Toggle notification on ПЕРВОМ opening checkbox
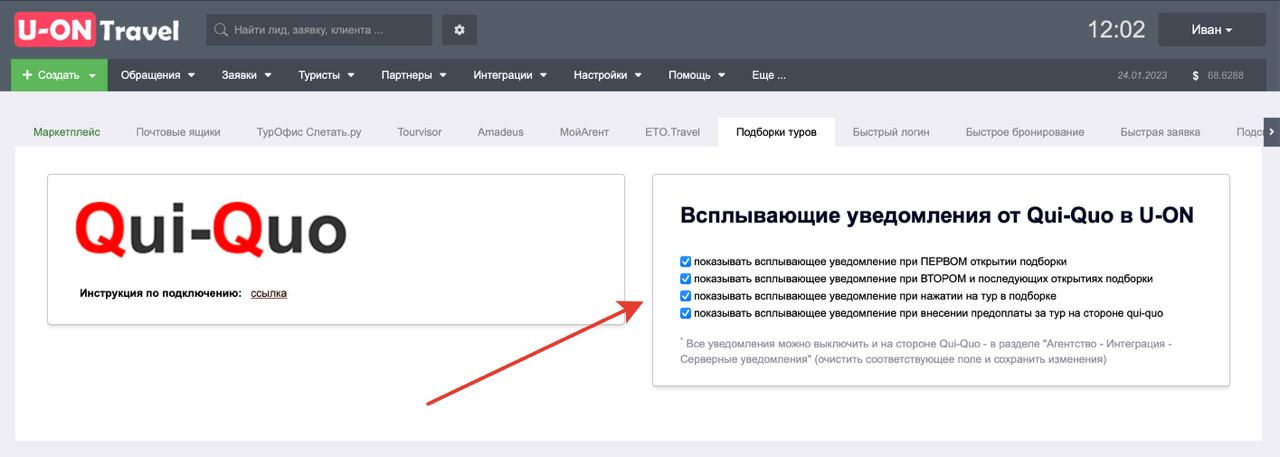 click(x=686, y=261)
